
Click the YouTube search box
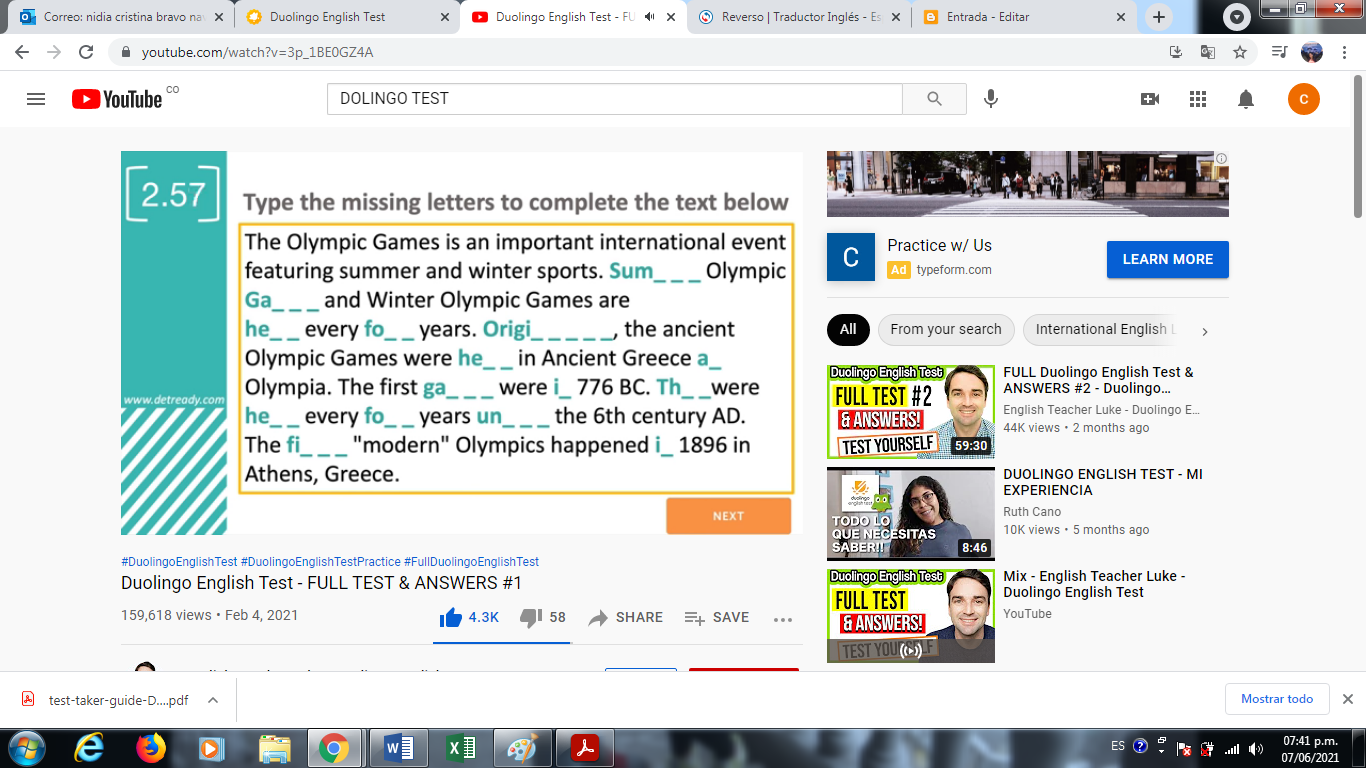[x=615, y=99]
